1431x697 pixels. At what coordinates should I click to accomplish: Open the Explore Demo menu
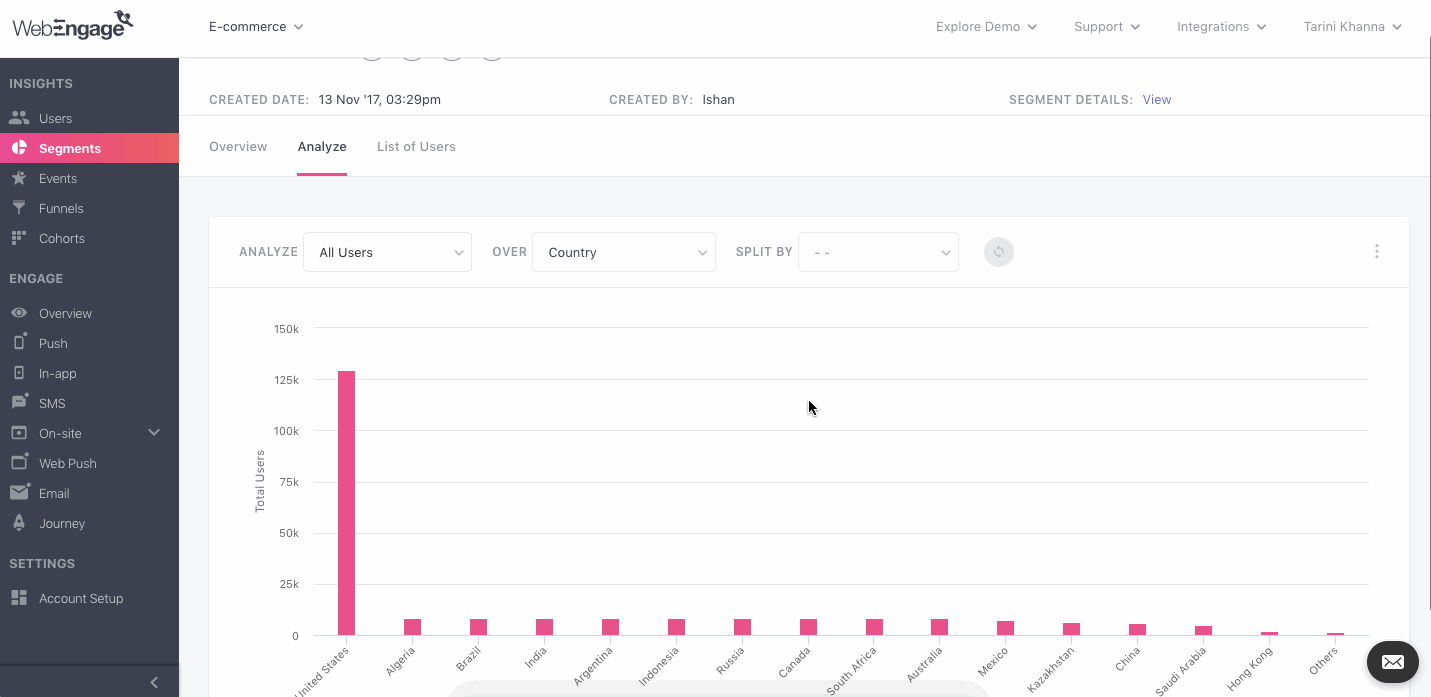985,26
